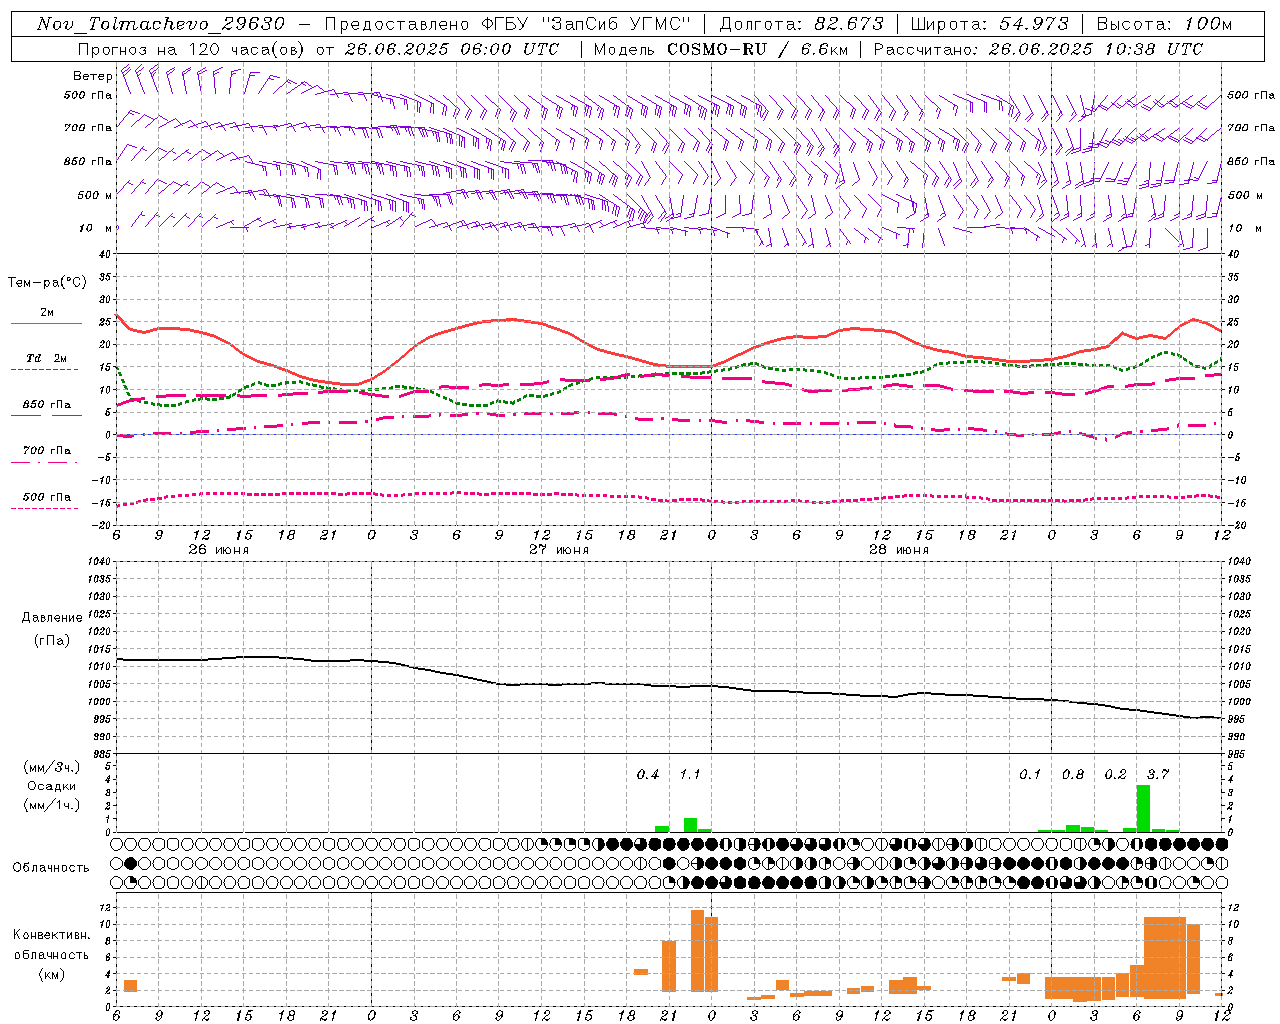Click the 'Давление' pressure panel label
The height and width of the screenshot is (1024, 1280).
(52, 618)
